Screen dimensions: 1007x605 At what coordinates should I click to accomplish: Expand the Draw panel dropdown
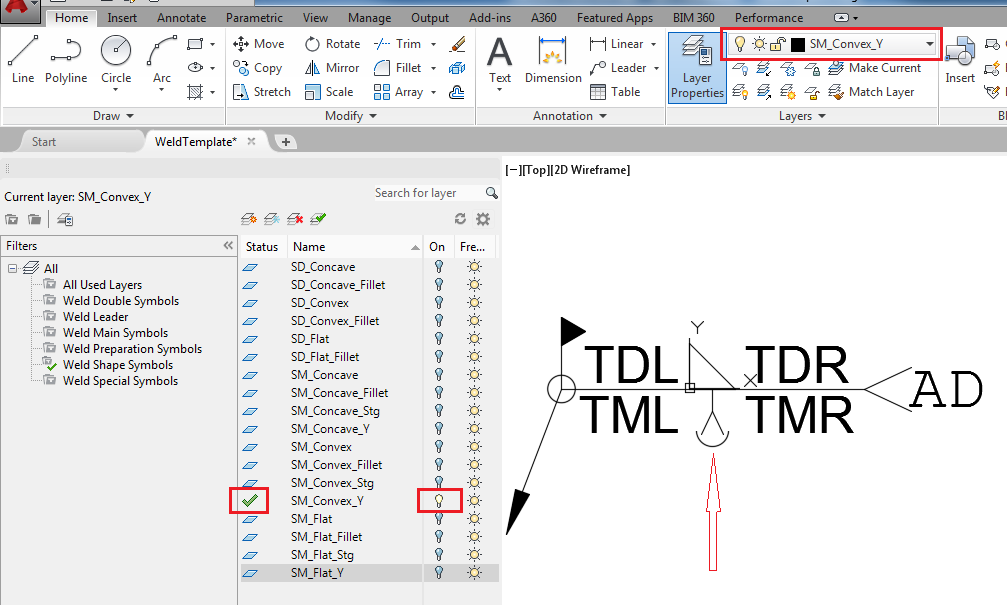tap(130, 116)
